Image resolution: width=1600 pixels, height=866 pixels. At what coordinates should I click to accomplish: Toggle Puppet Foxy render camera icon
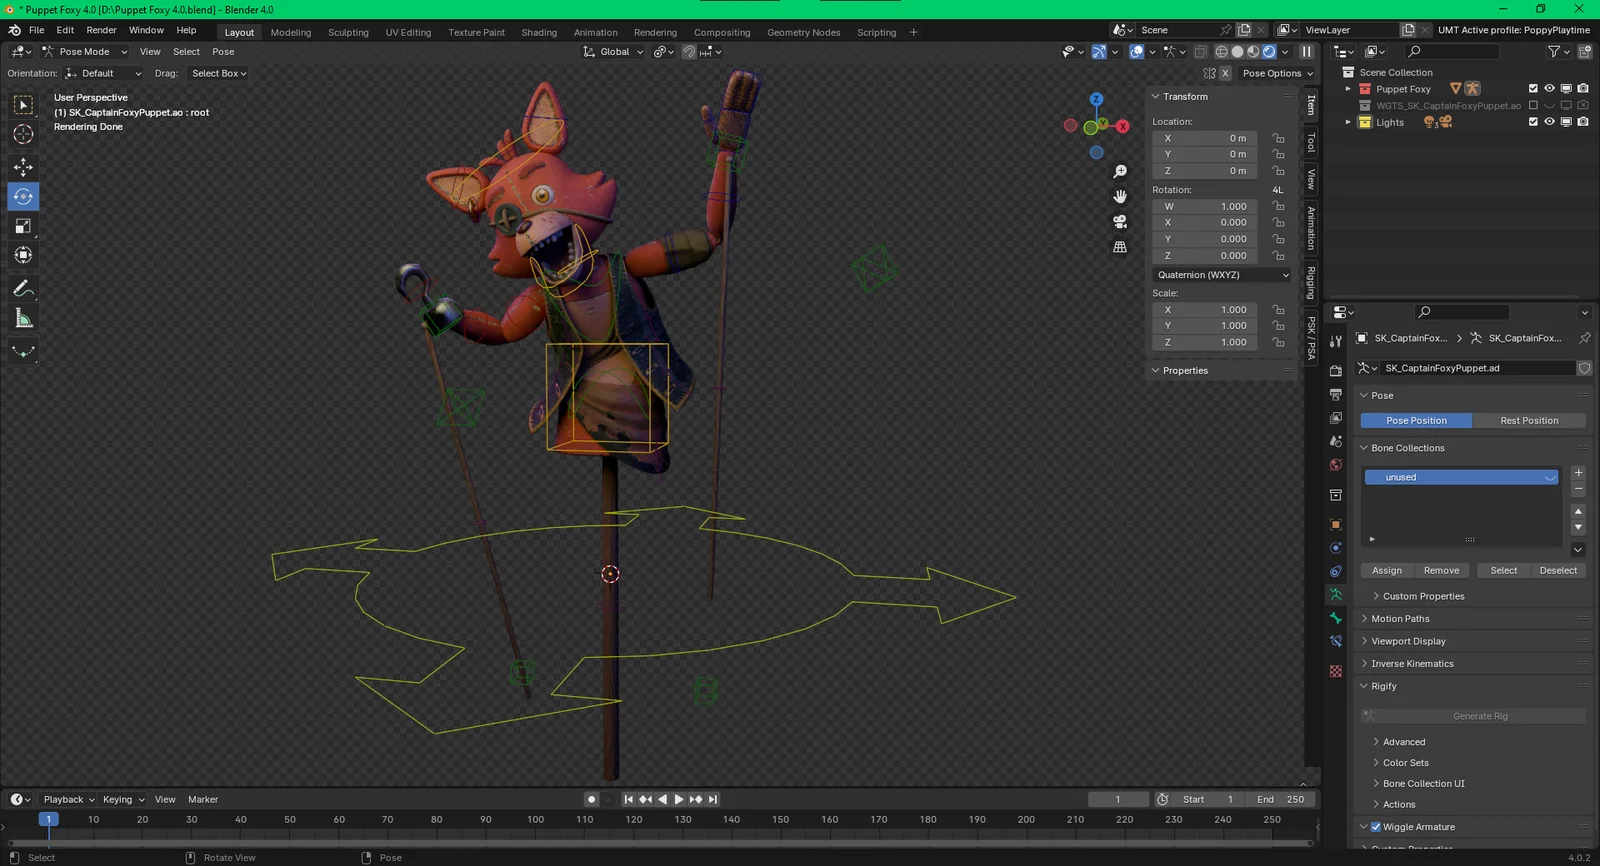(1583, 89)
